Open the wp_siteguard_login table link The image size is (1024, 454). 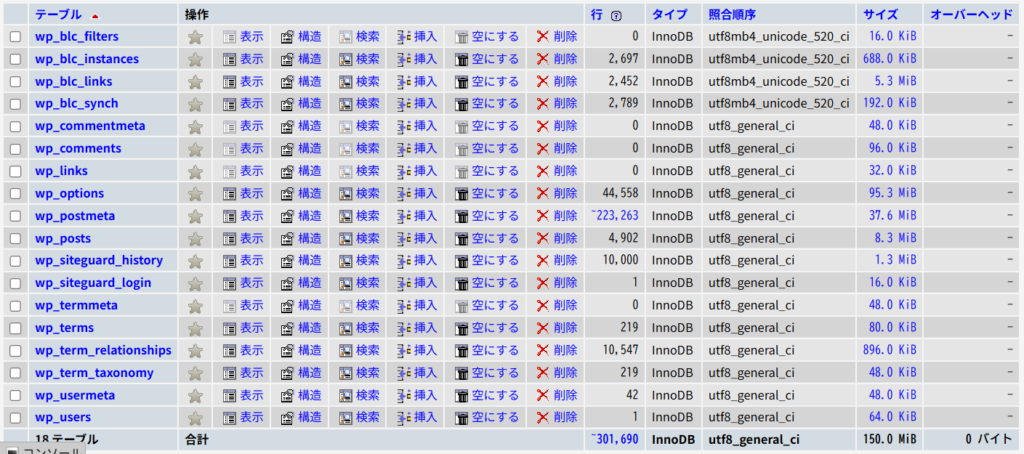click(x=93, y=283)
